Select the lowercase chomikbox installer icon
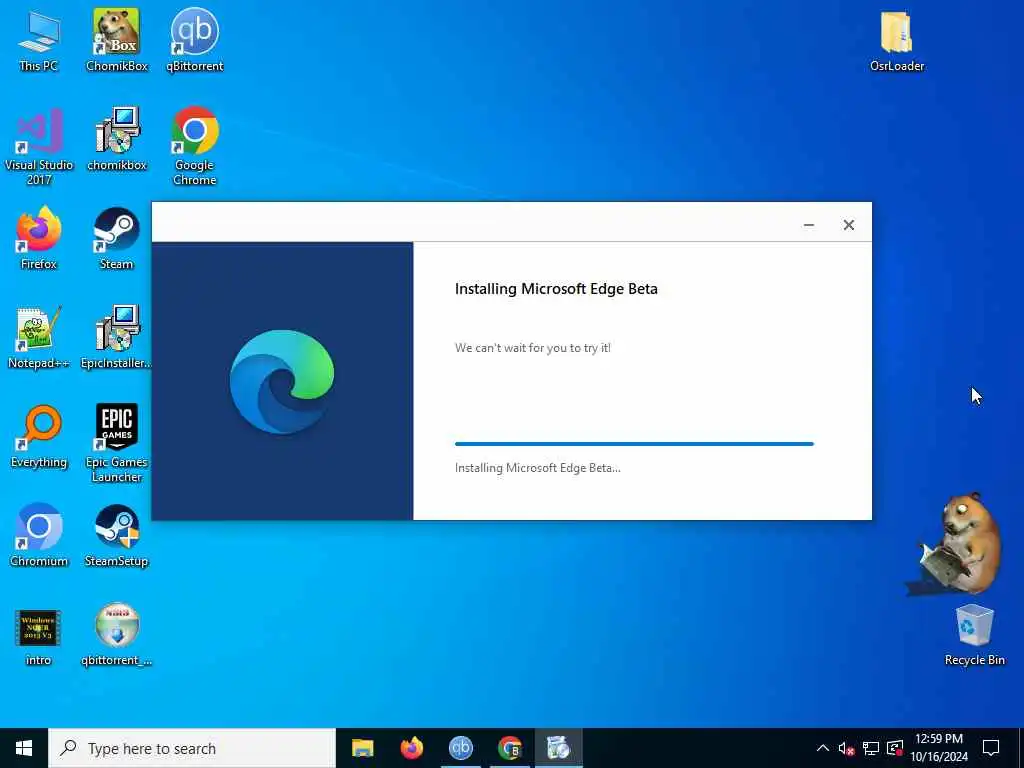 117,139
